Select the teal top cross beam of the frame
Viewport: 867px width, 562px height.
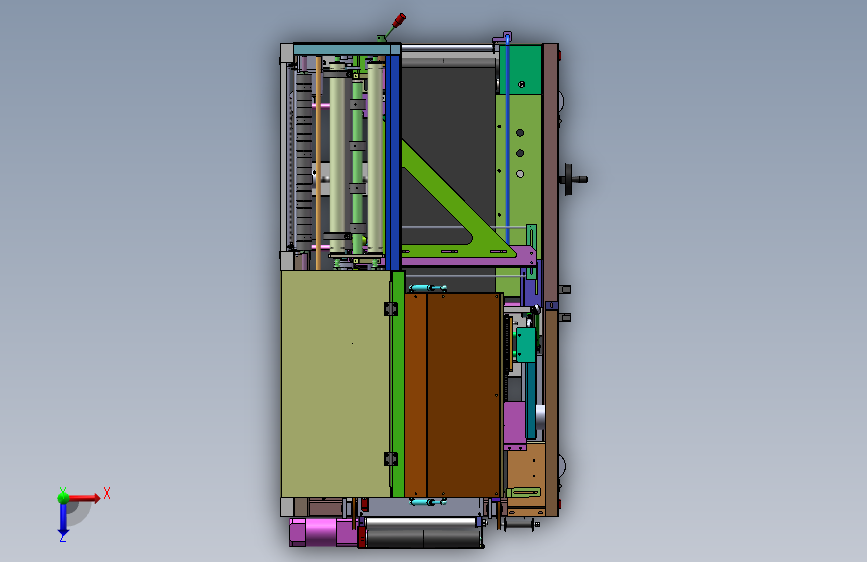347,49
